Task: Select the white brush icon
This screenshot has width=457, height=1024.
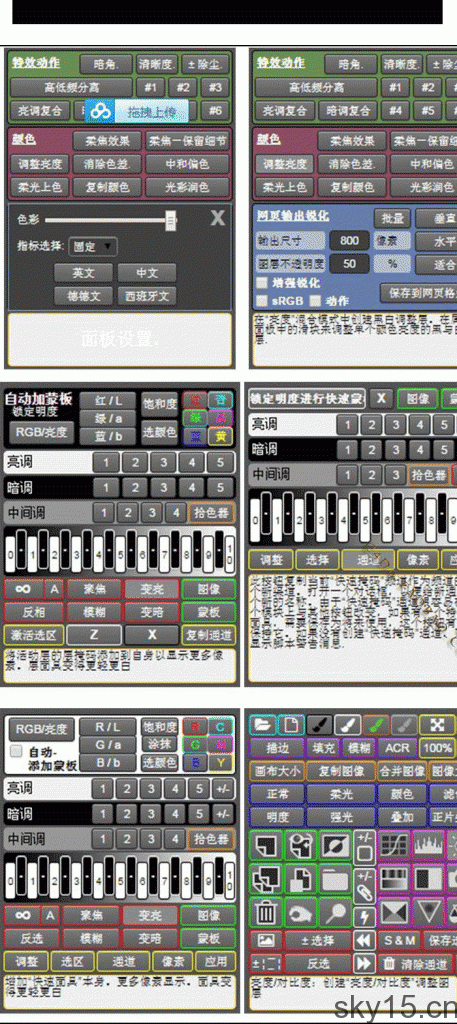Action: [347, 725]
